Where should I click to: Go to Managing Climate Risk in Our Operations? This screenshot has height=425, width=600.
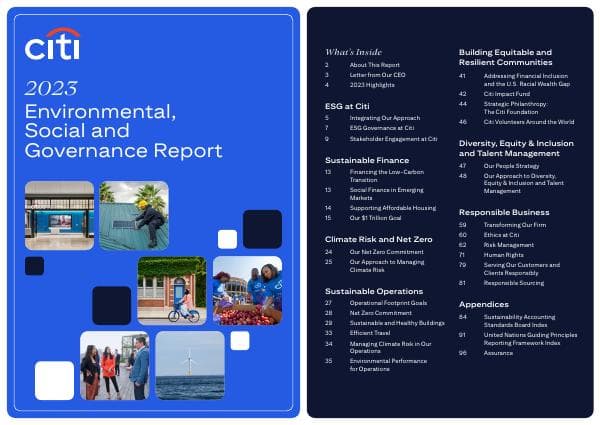tap(390, 347)
